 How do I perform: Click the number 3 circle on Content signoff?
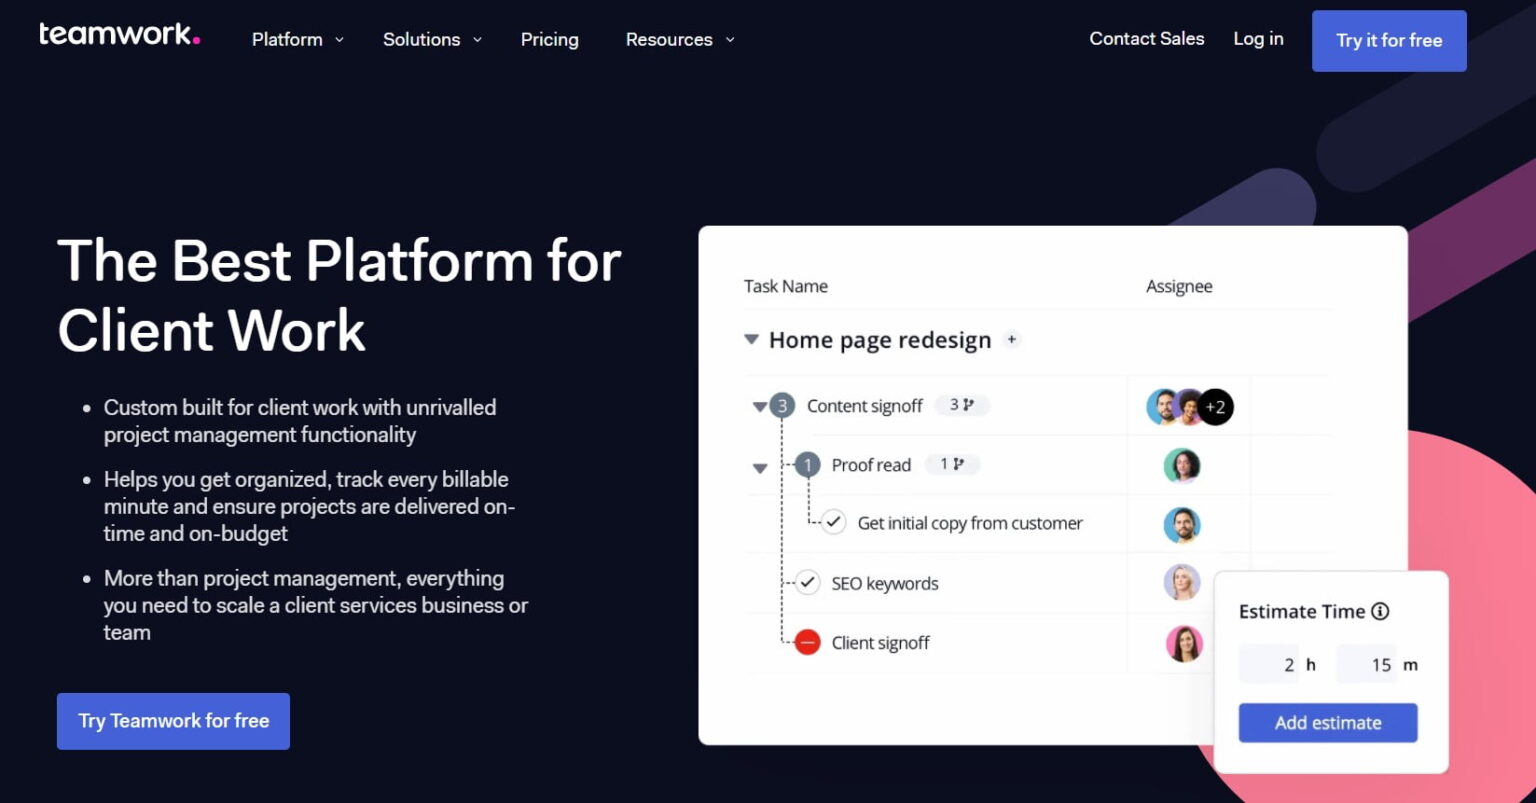[782, 406]
